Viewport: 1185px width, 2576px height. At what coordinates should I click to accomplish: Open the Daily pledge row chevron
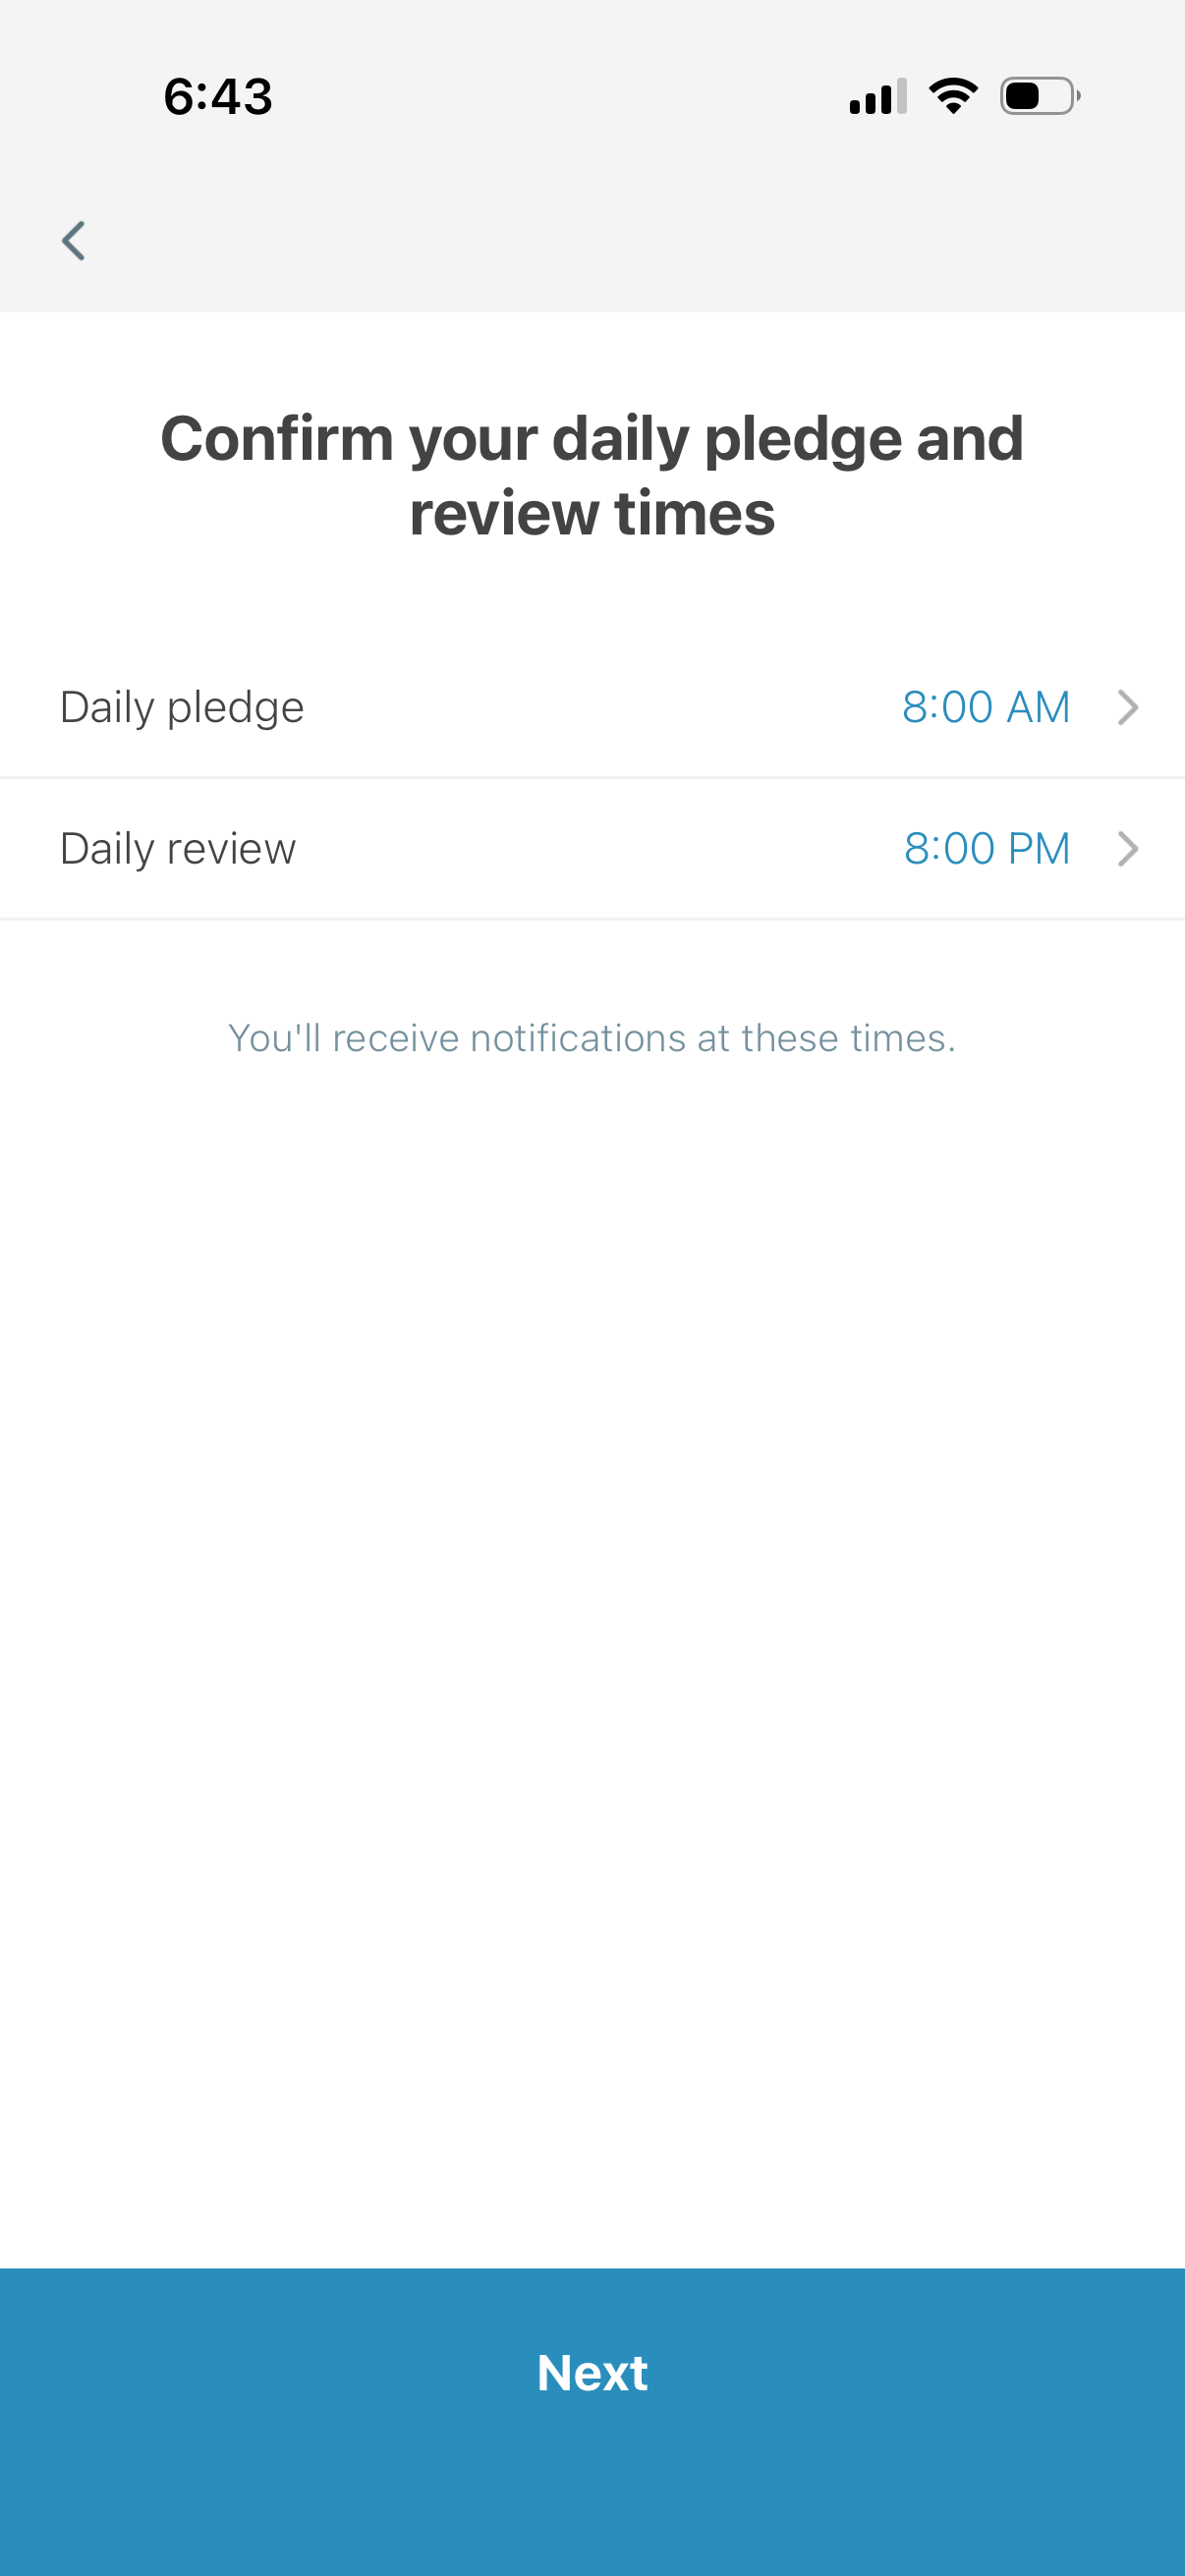tap(1127, 707)
